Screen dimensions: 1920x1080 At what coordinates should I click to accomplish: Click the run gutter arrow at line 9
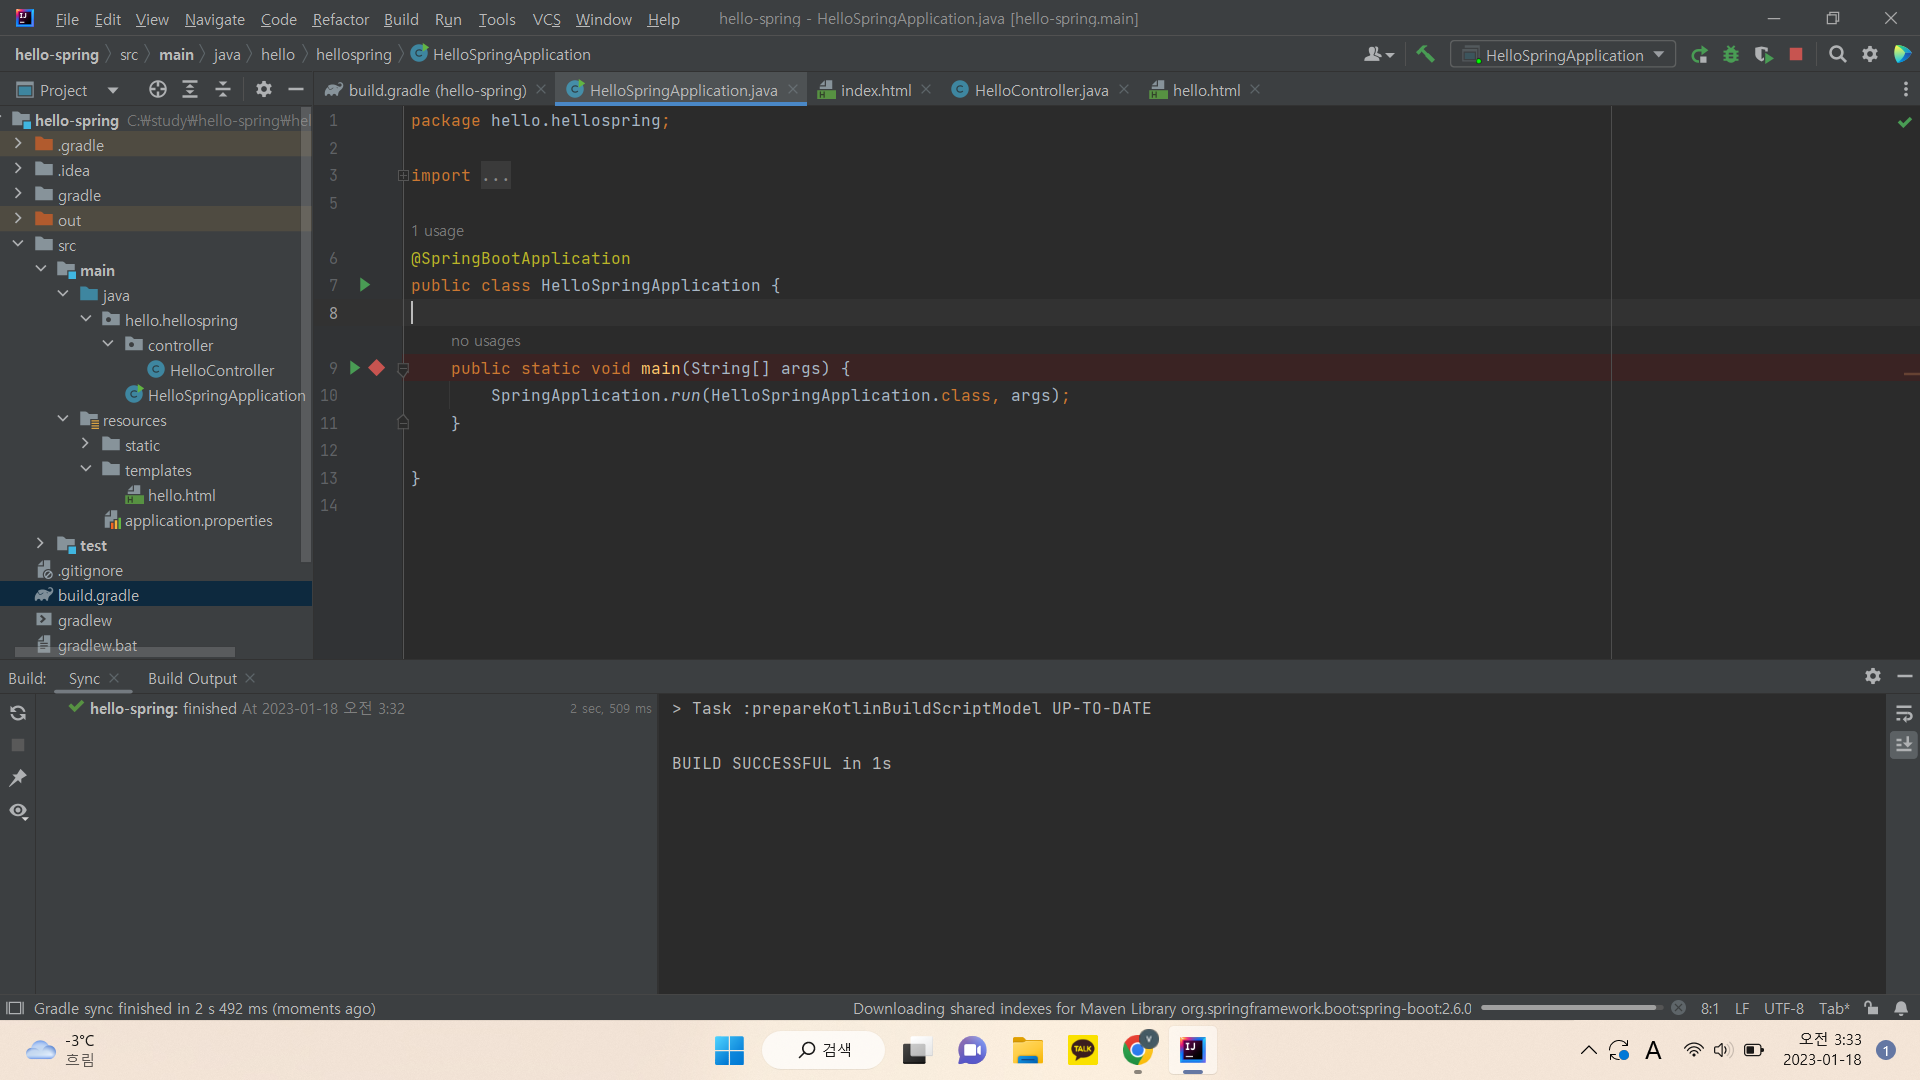click(354, 368)
